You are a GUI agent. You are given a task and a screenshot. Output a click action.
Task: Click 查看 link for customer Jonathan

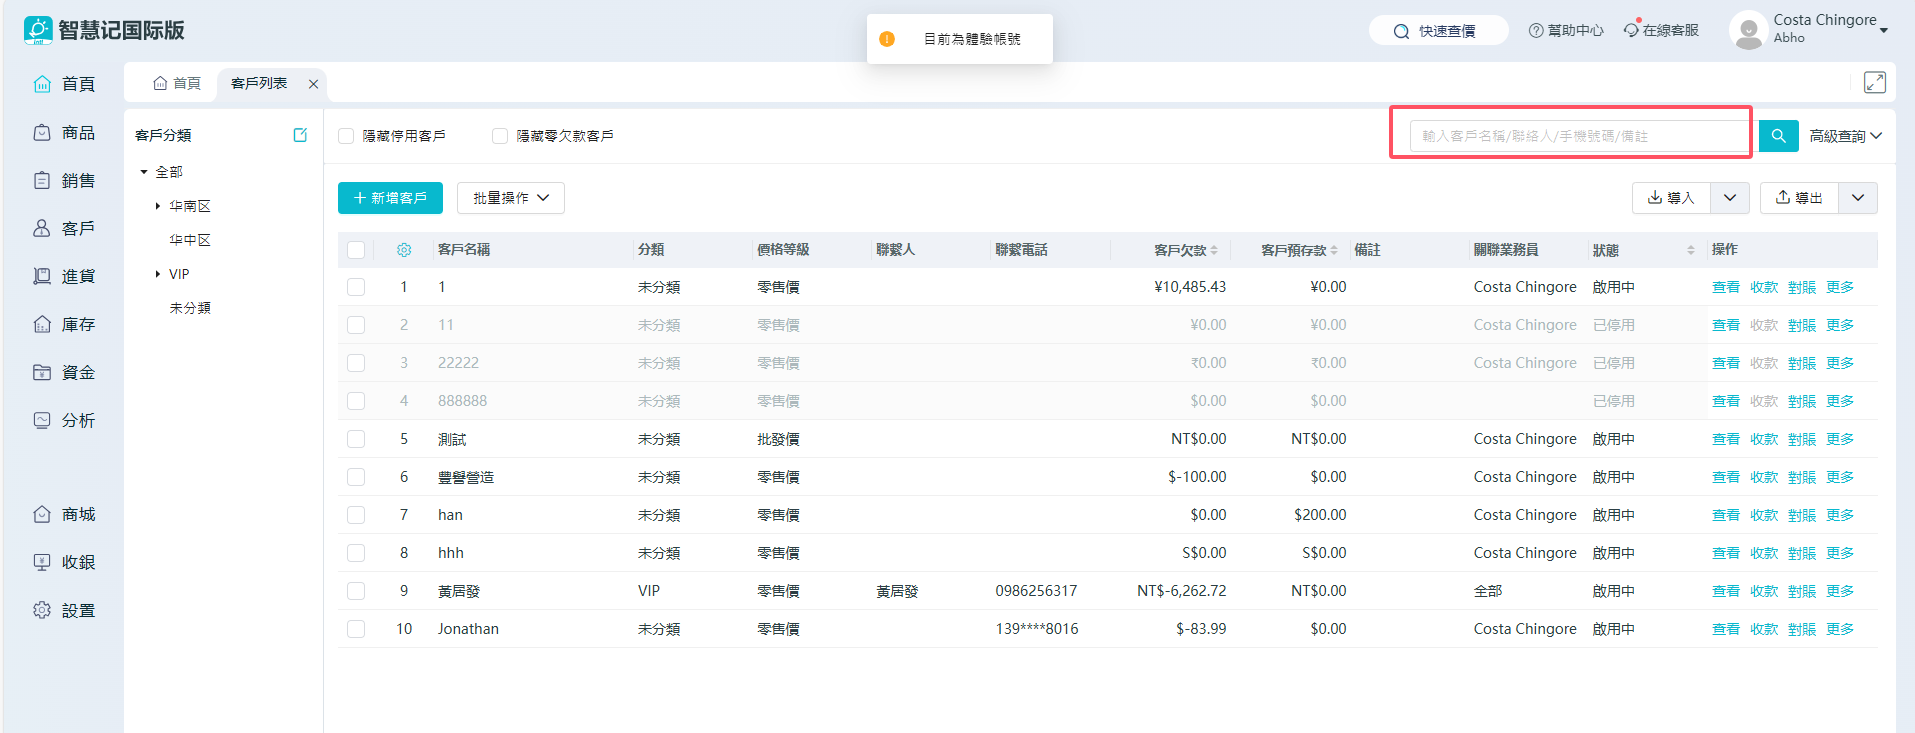[x=1725, y=629]
